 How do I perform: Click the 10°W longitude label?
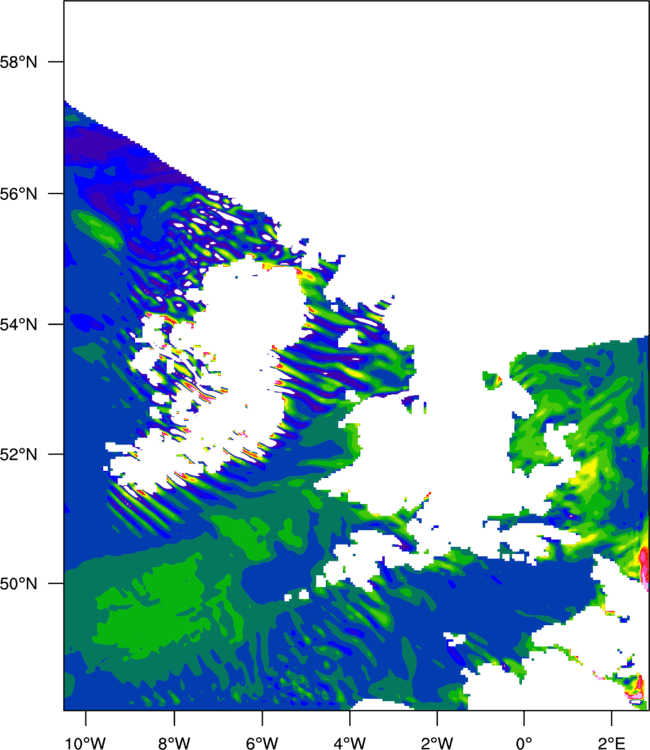(x=85, y=743)
